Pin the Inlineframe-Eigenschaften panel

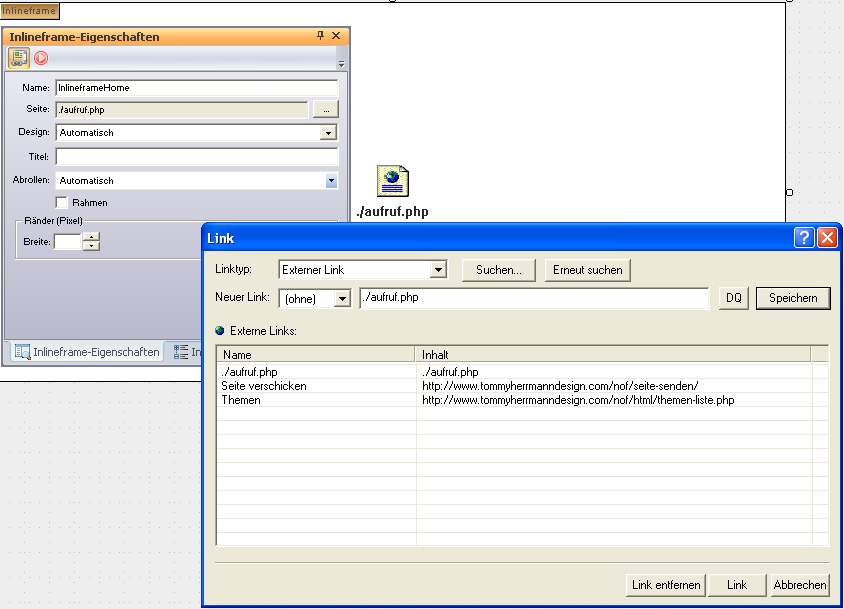click(x=321, y=36)
